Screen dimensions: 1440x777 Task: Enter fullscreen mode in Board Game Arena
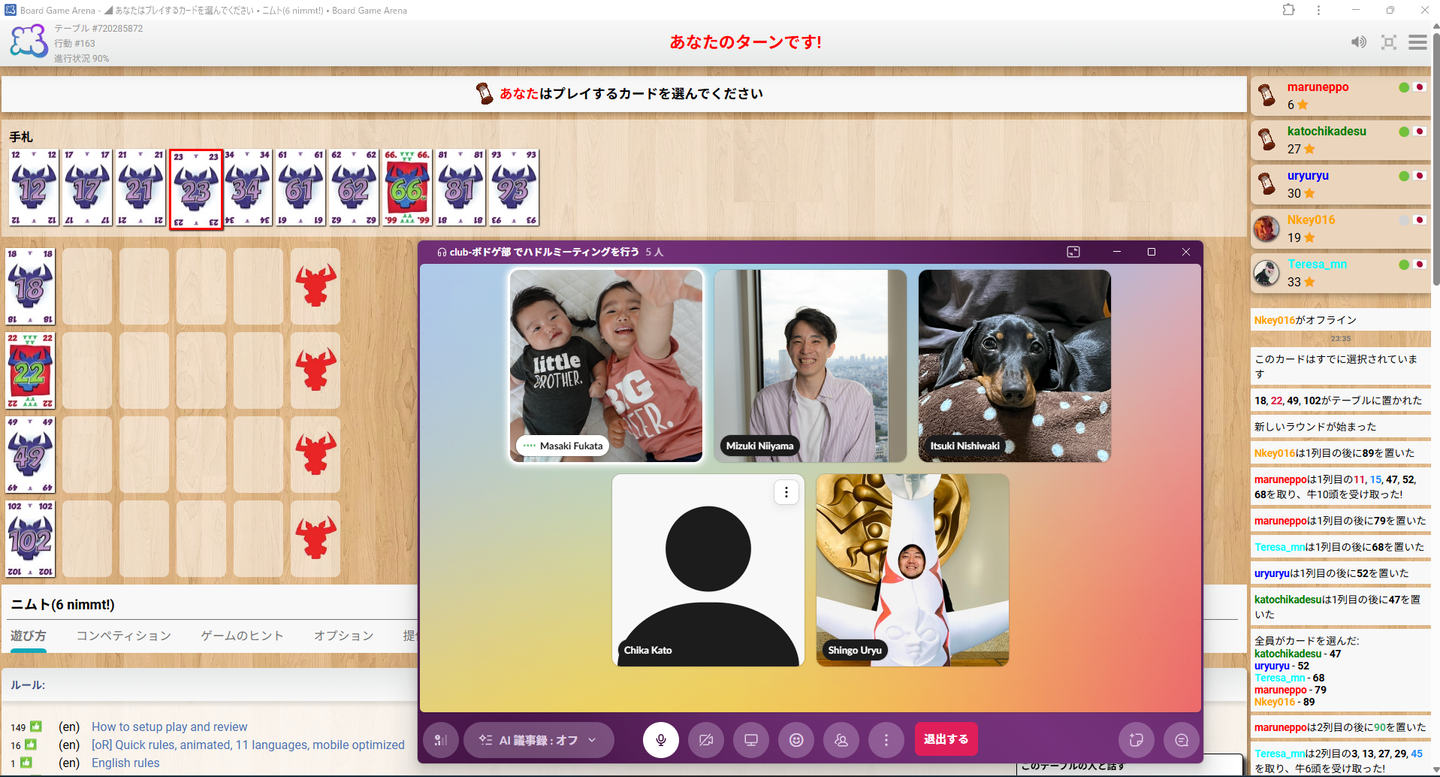pos(1388,42)
